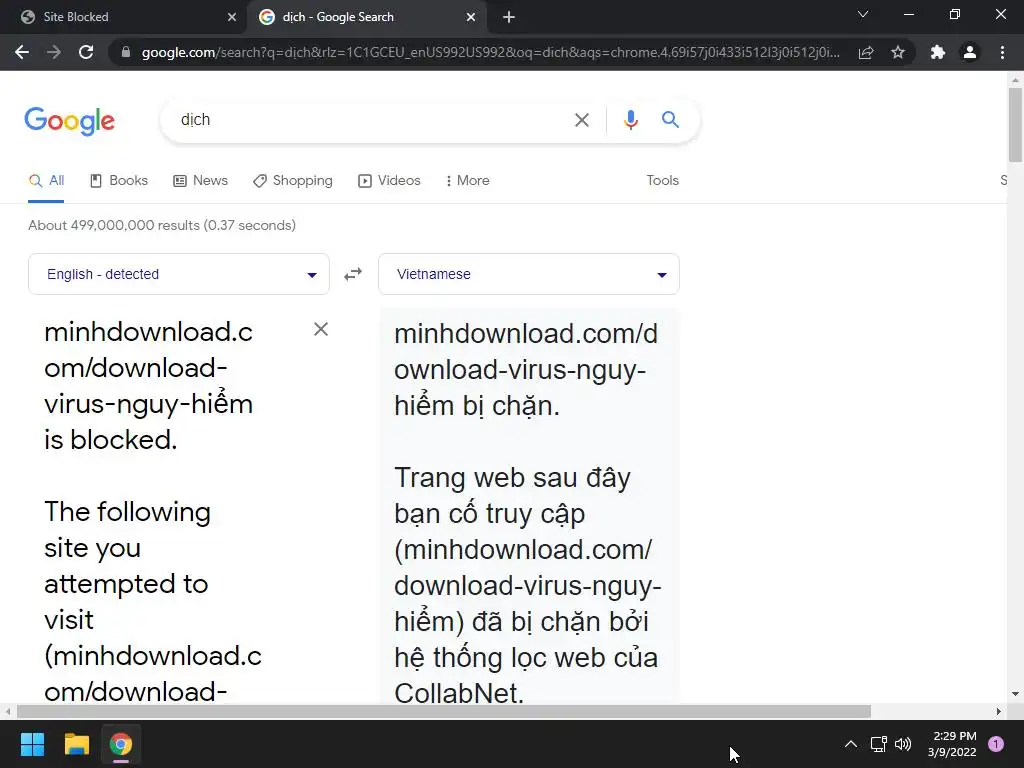Open the Extensions puzzle icon
1024x768 pixels.
point(938,52)
